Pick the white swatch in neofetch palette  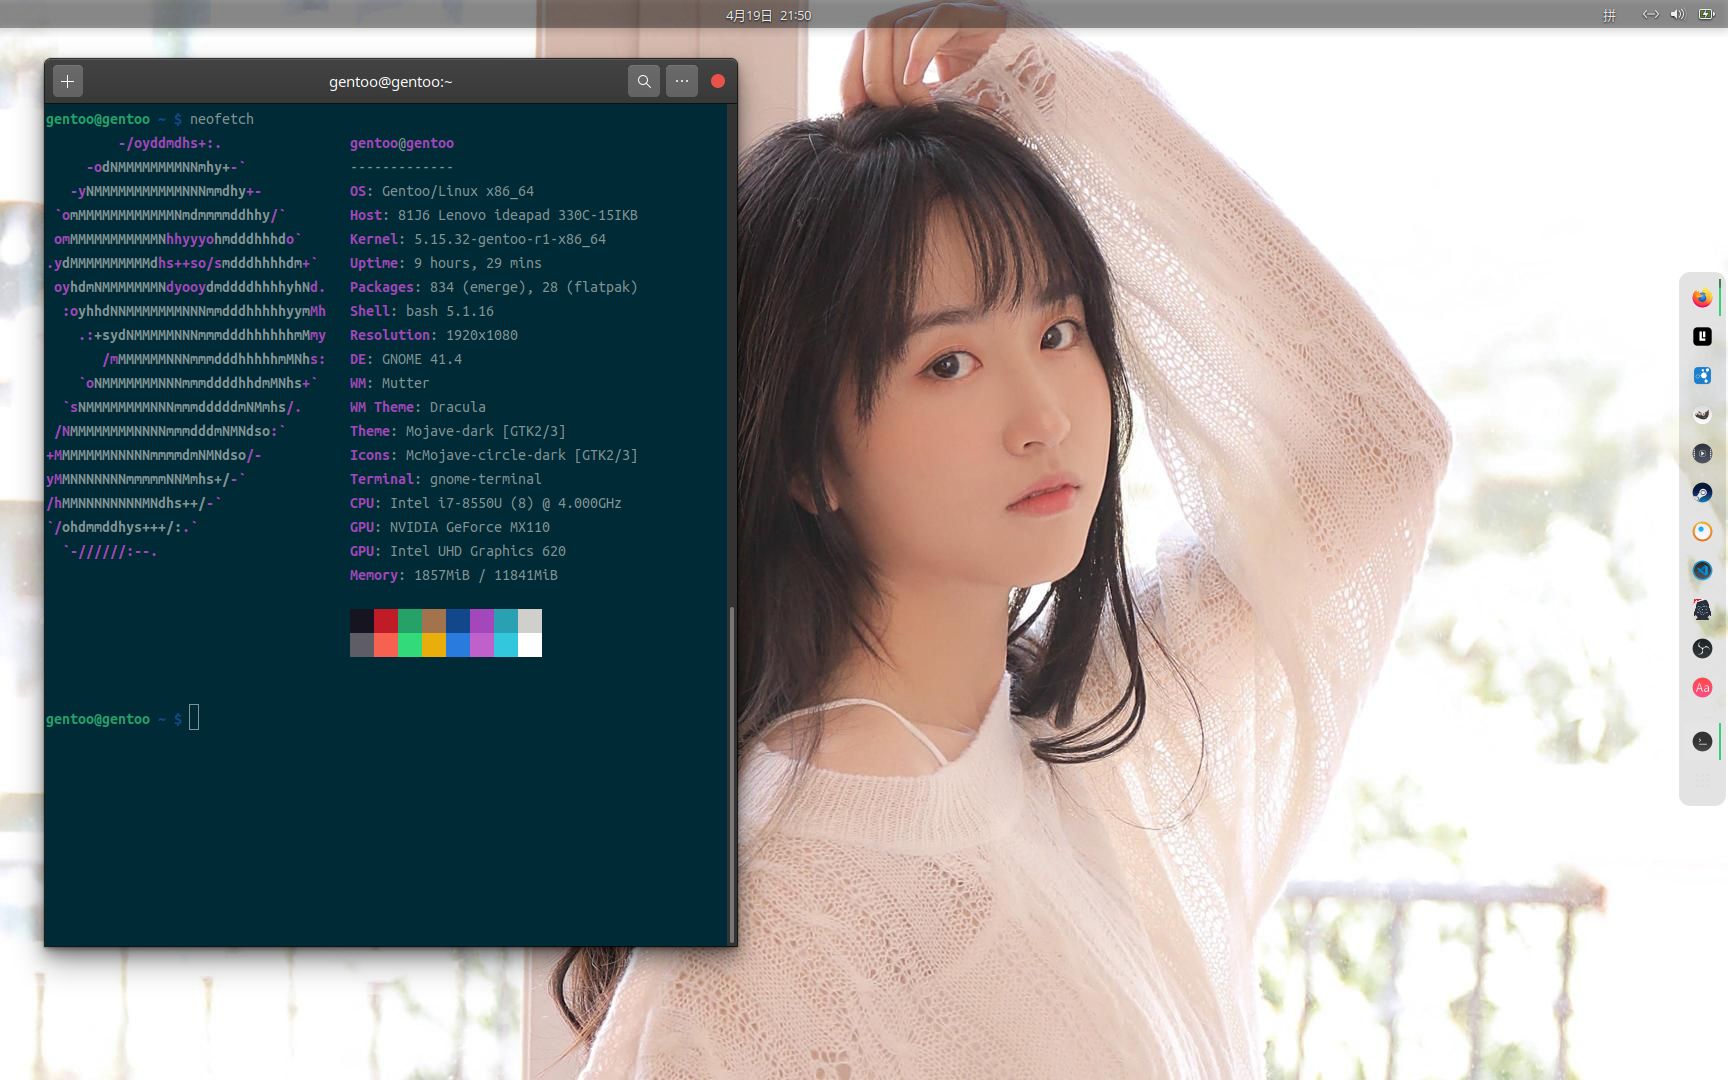coord(530,645)
